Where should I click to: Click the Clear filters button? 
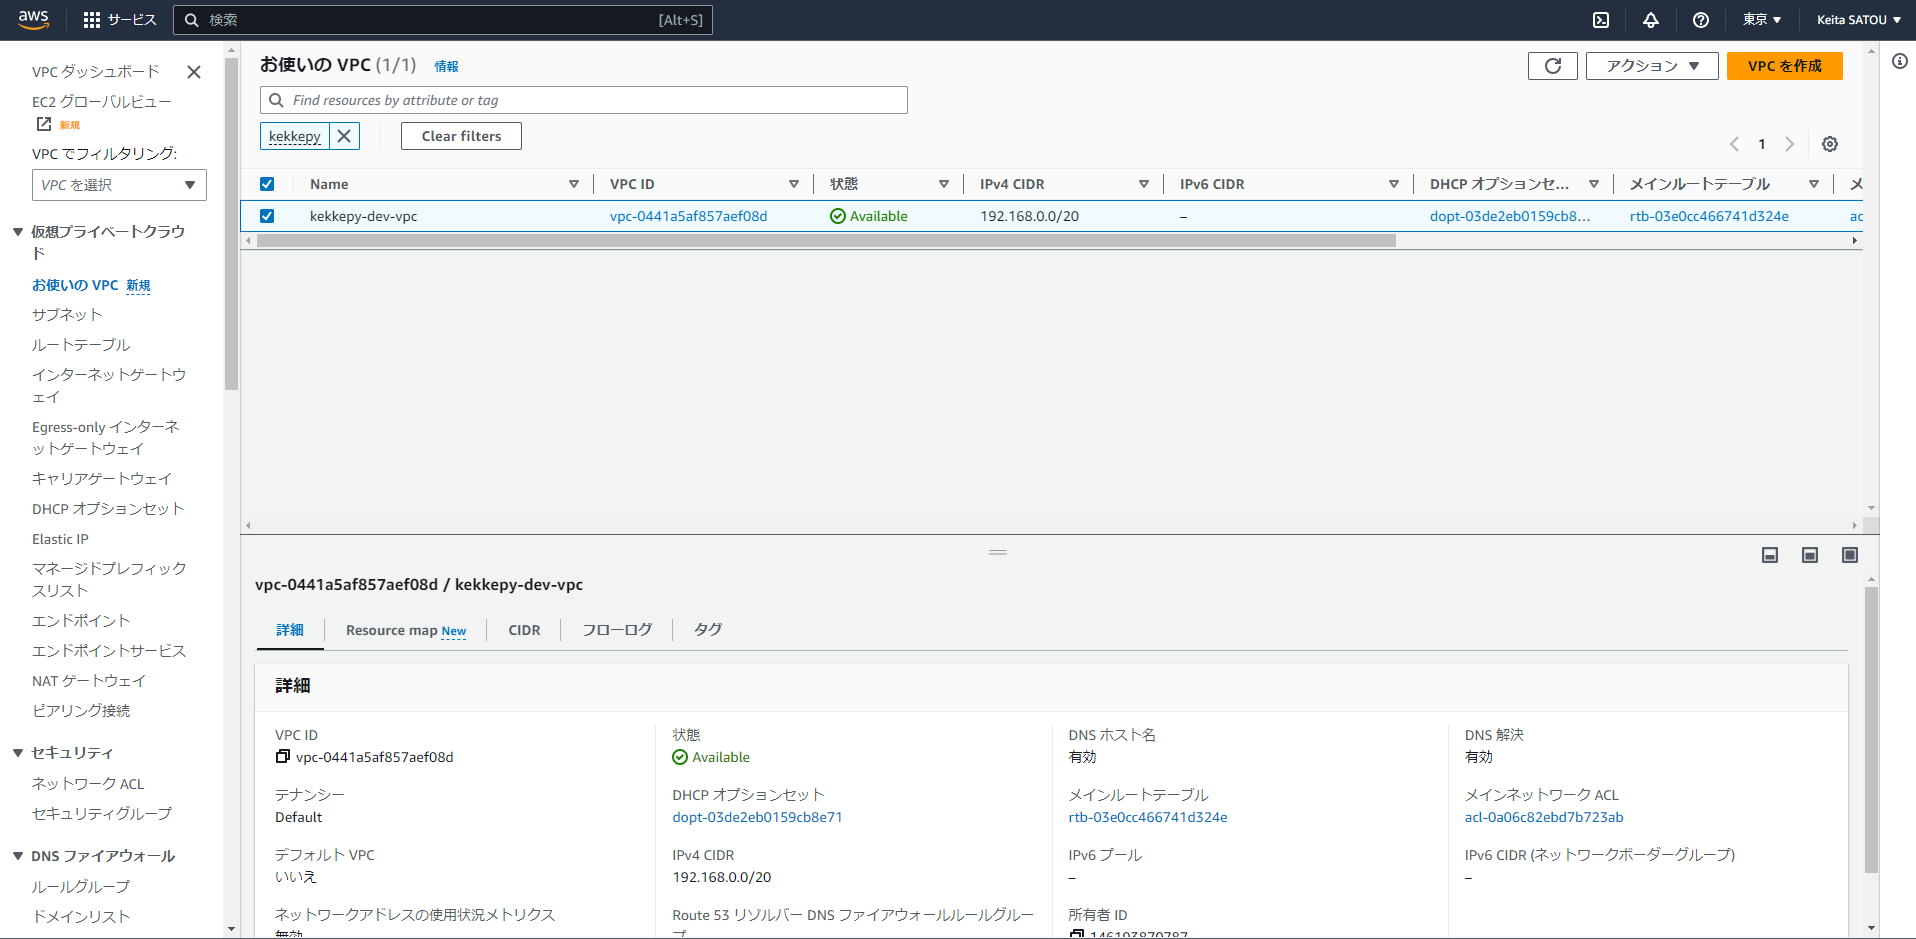[x=461, y=136]
